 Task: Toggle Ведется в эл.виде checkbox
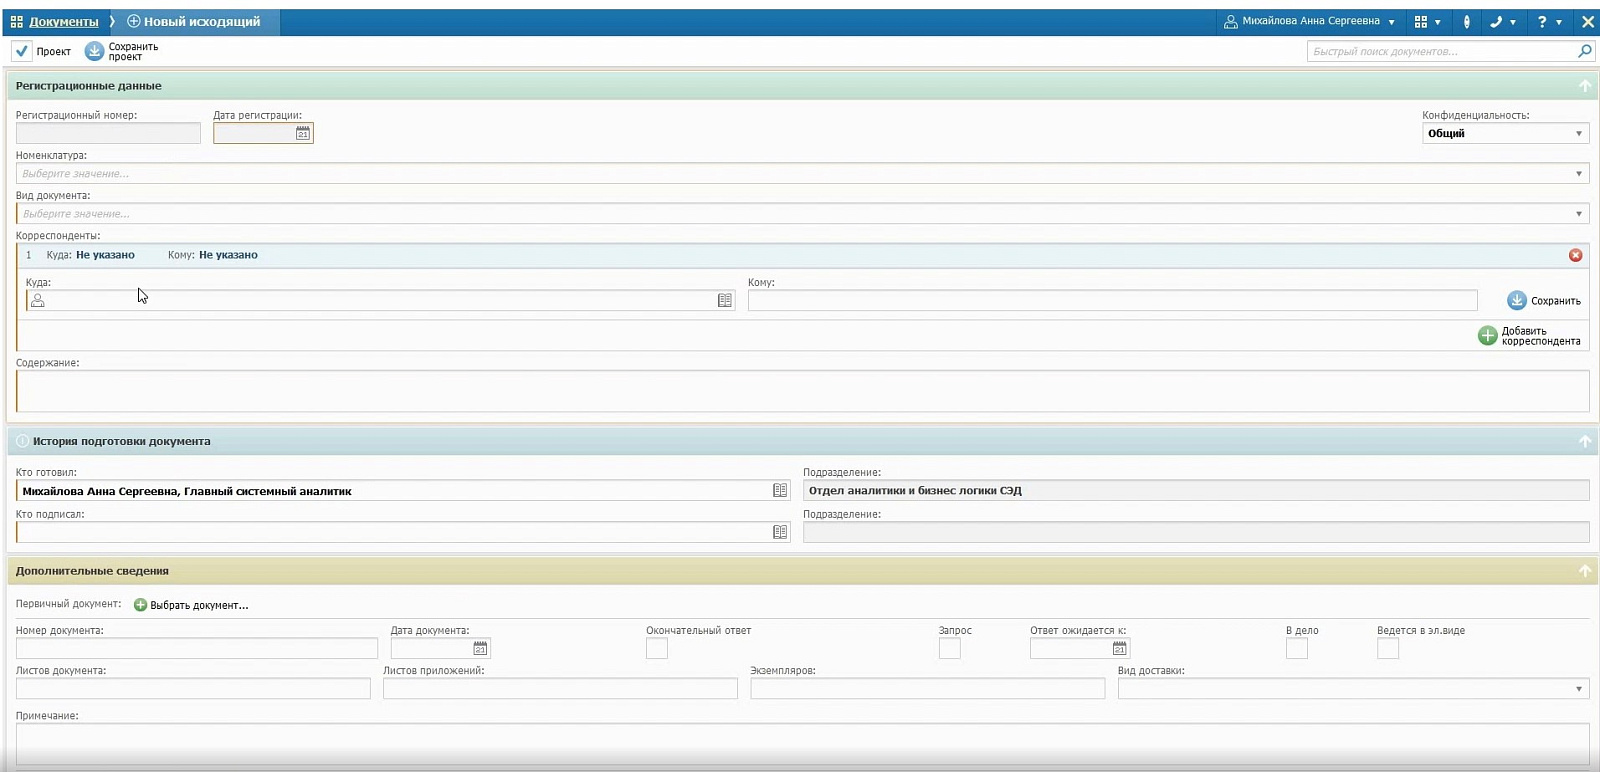[1388, 648]
